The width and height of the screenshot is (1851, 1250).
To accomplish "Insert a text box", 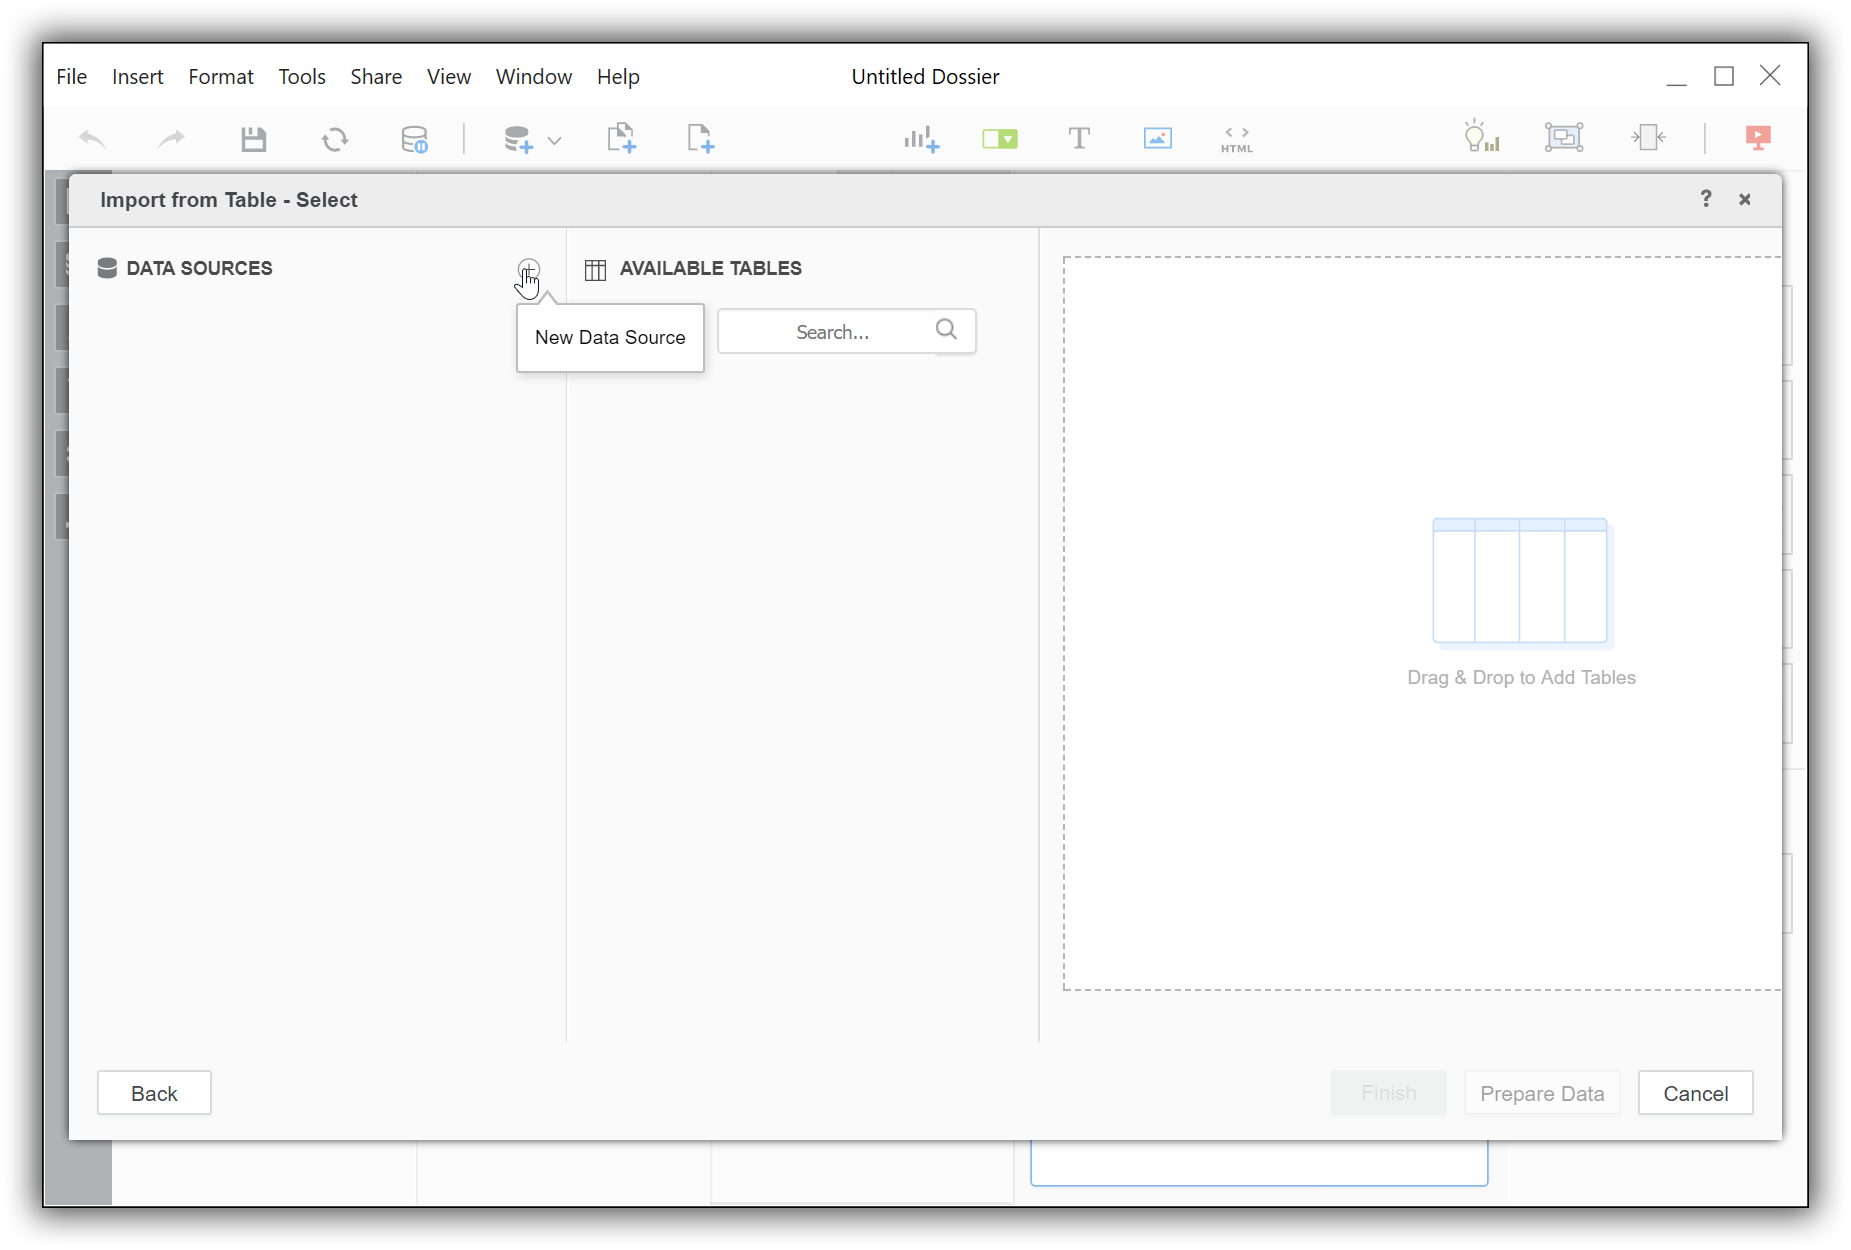I will coord(1079,139).
